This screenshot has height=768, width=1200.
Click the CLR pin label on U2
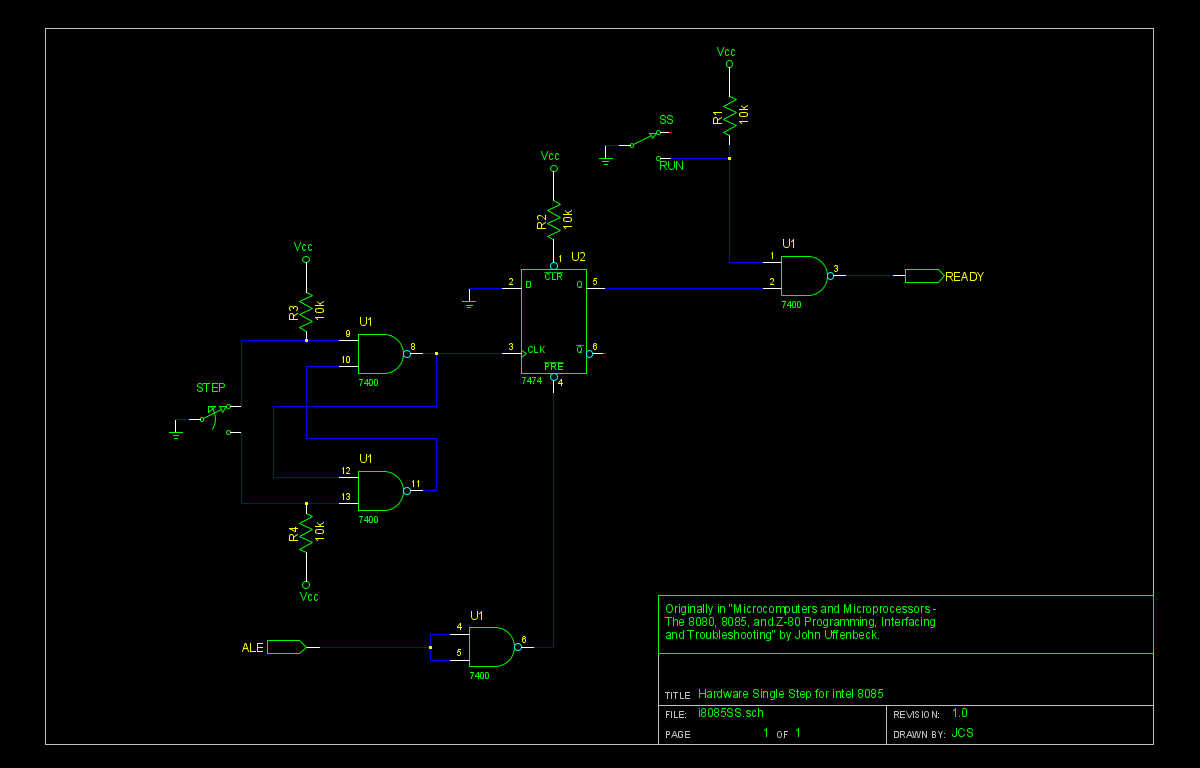pos(553,276)
